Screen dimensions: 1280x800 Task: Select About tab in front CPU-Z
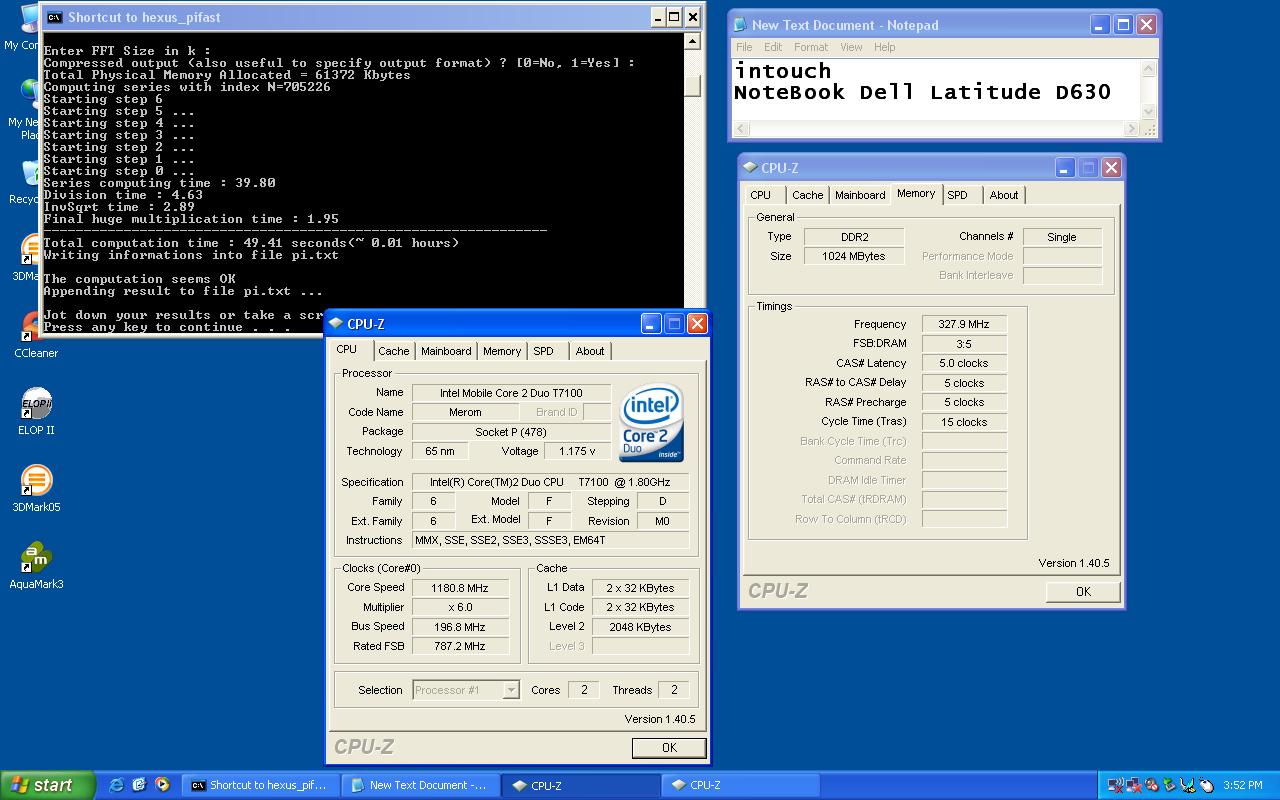(x=590, y=351)
